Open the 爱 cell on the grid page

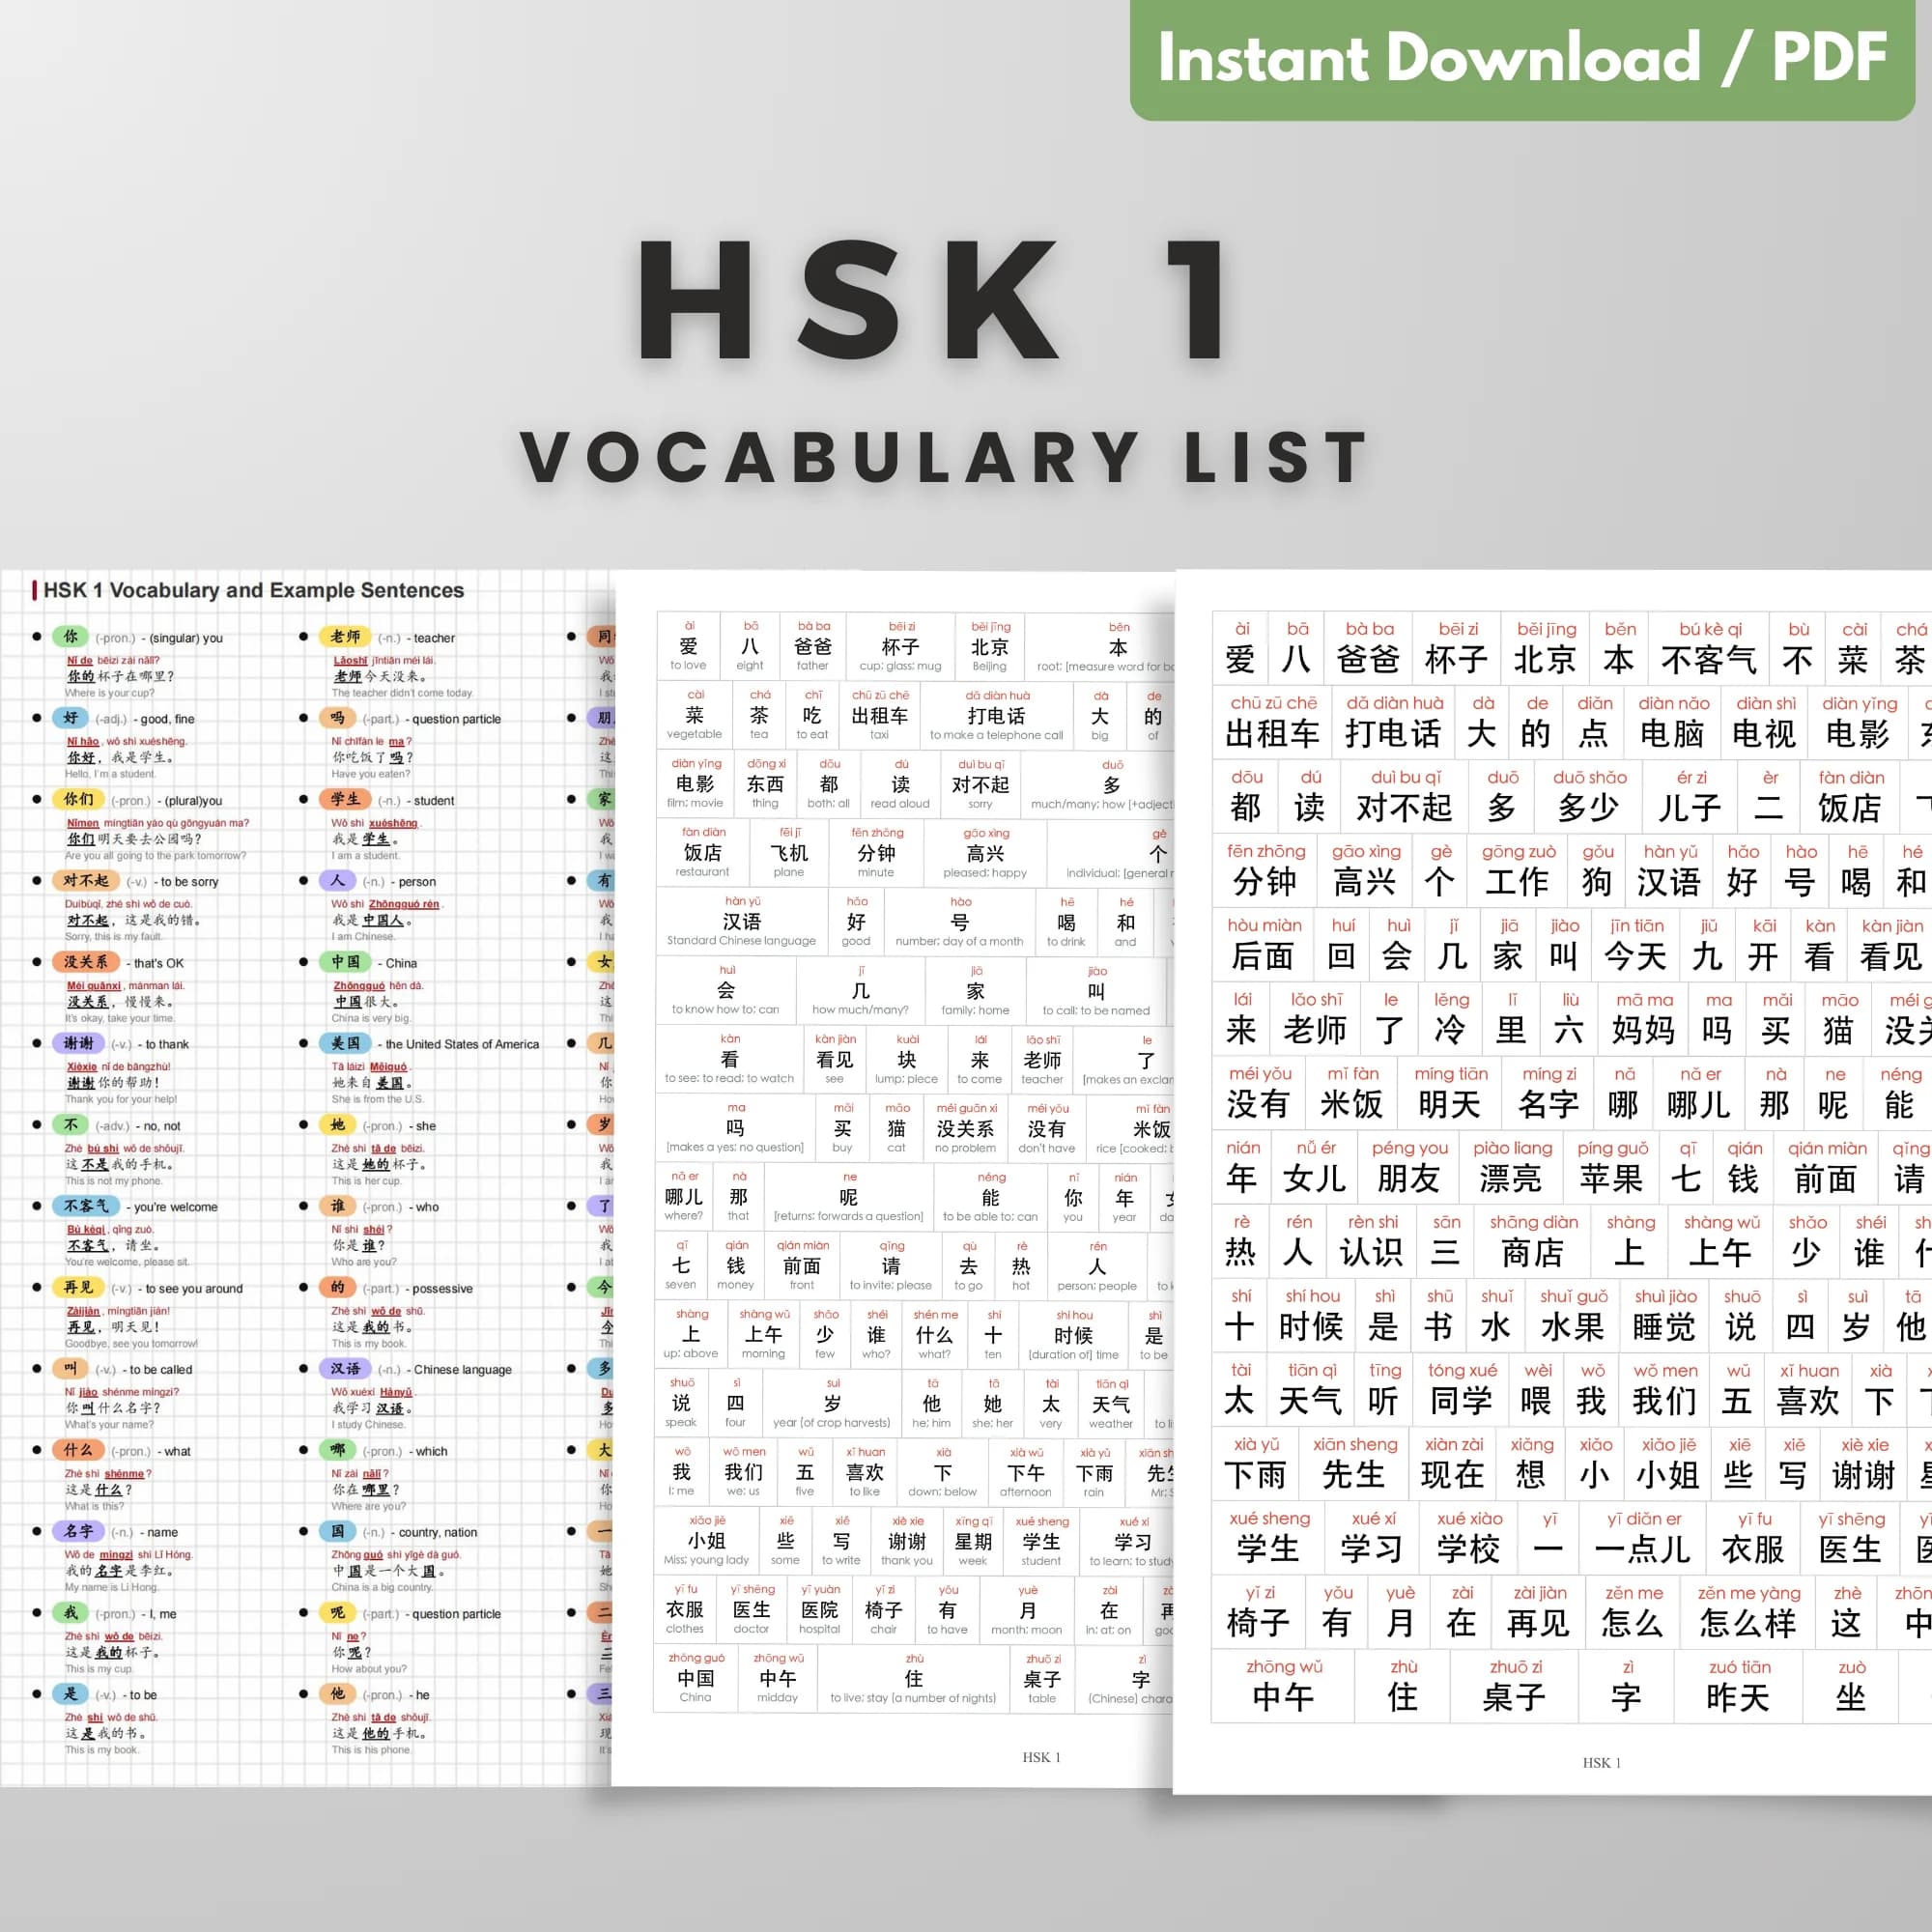coord(690,645)
